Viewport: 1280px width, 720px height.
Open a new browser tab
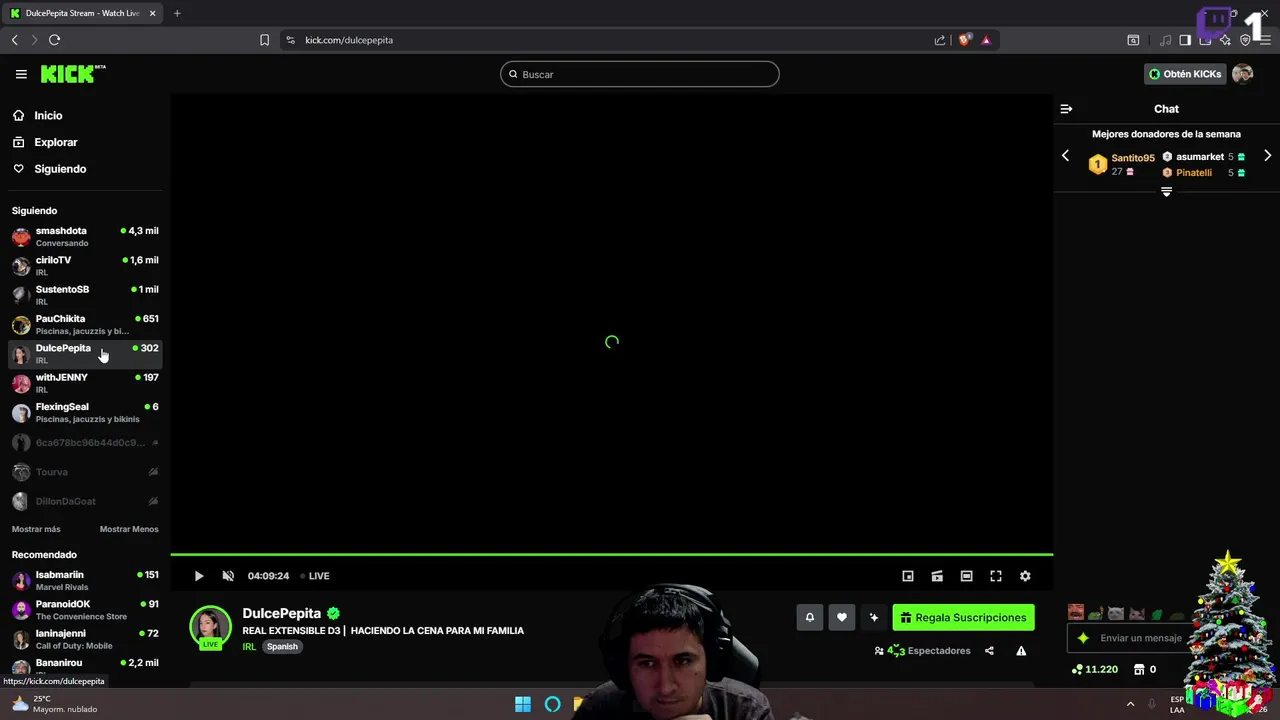point(177,13)
